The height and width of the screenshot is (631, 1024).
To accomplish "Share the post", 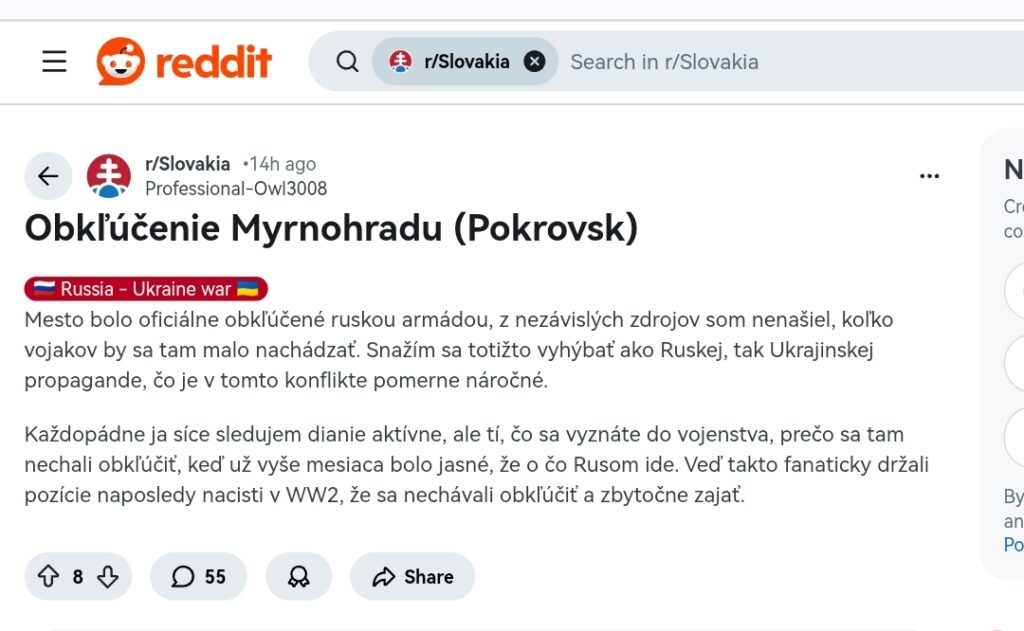I will pyautogui.click(x=412, y=577).
